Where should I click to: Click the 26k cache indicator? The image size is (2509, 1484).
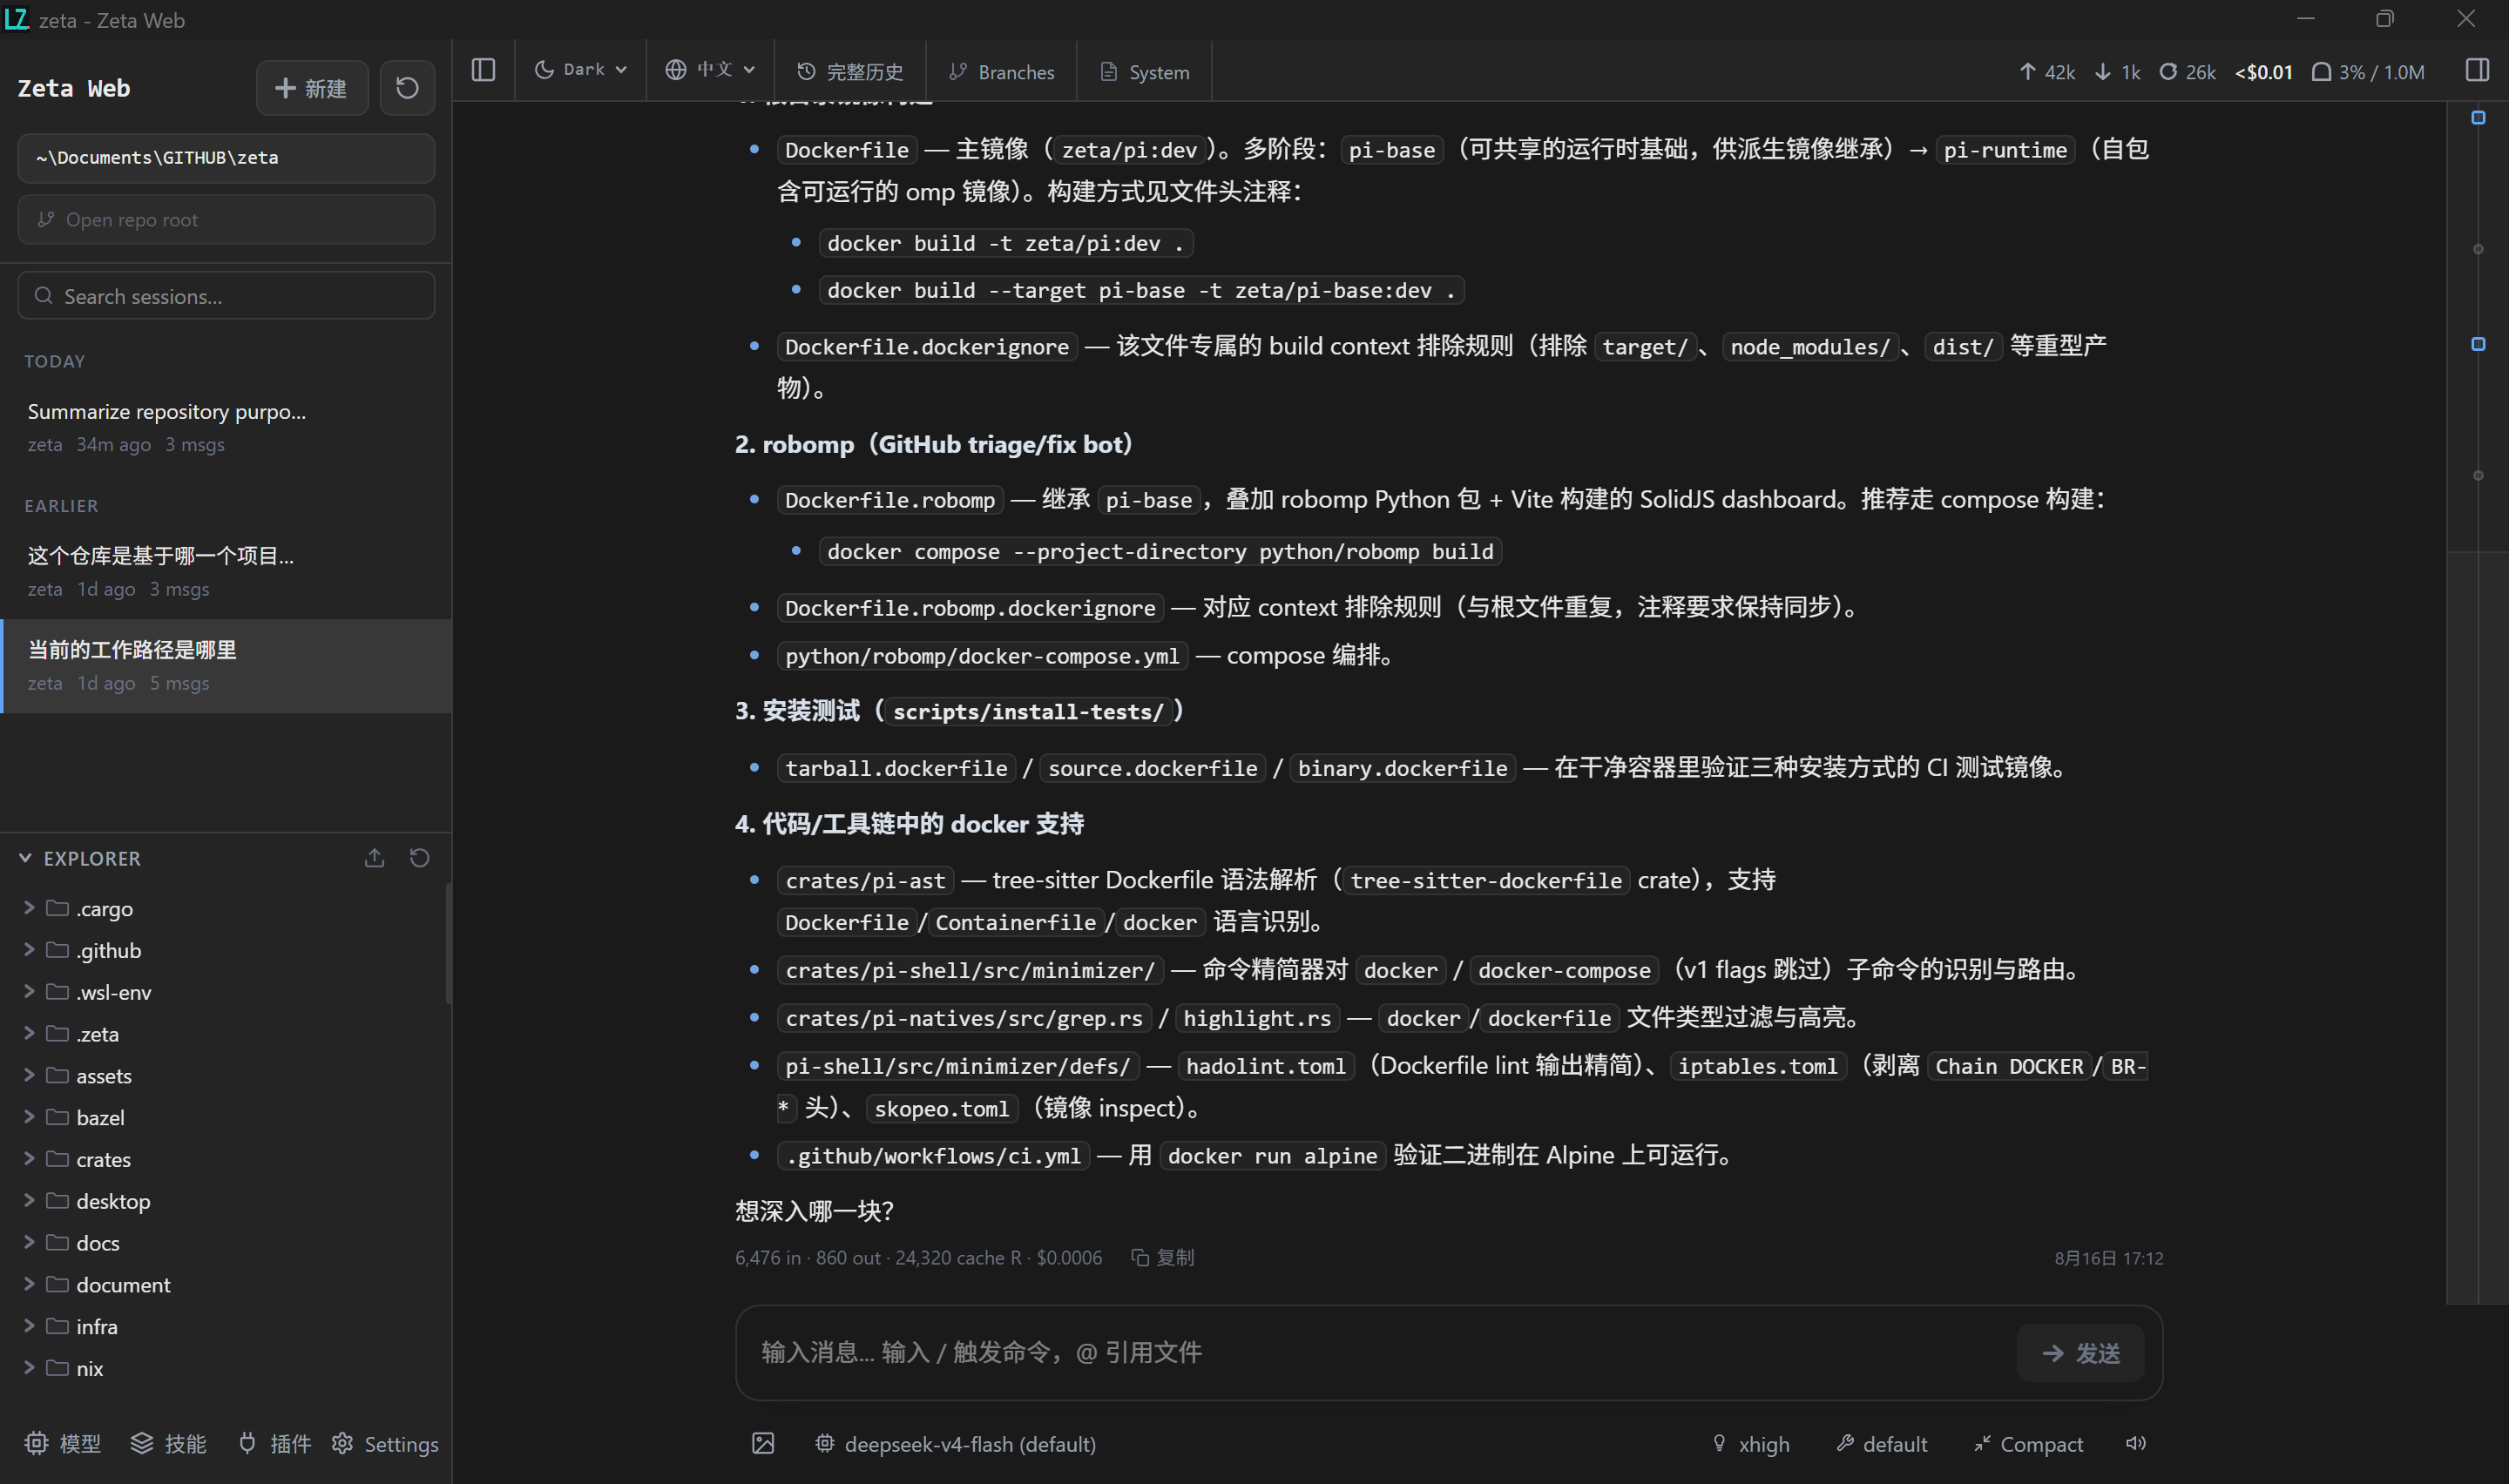pos(2187,72)
